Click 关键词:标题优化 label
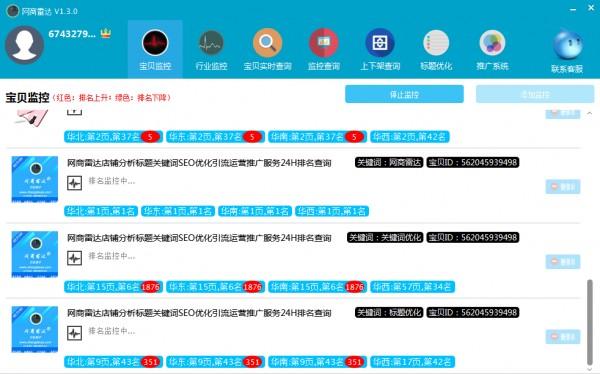600x374 pixels. pos(389,313)
